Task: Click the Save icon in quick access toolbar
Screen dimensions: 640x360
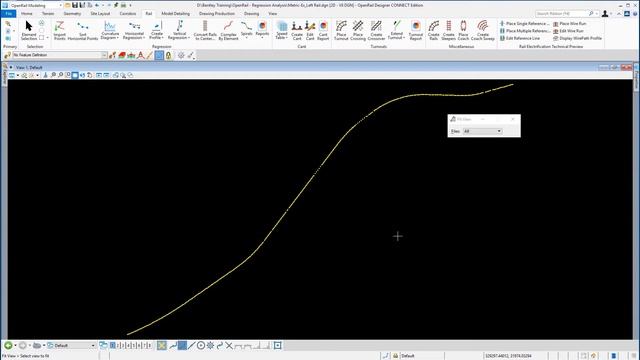Action: [x=75, y=5]
